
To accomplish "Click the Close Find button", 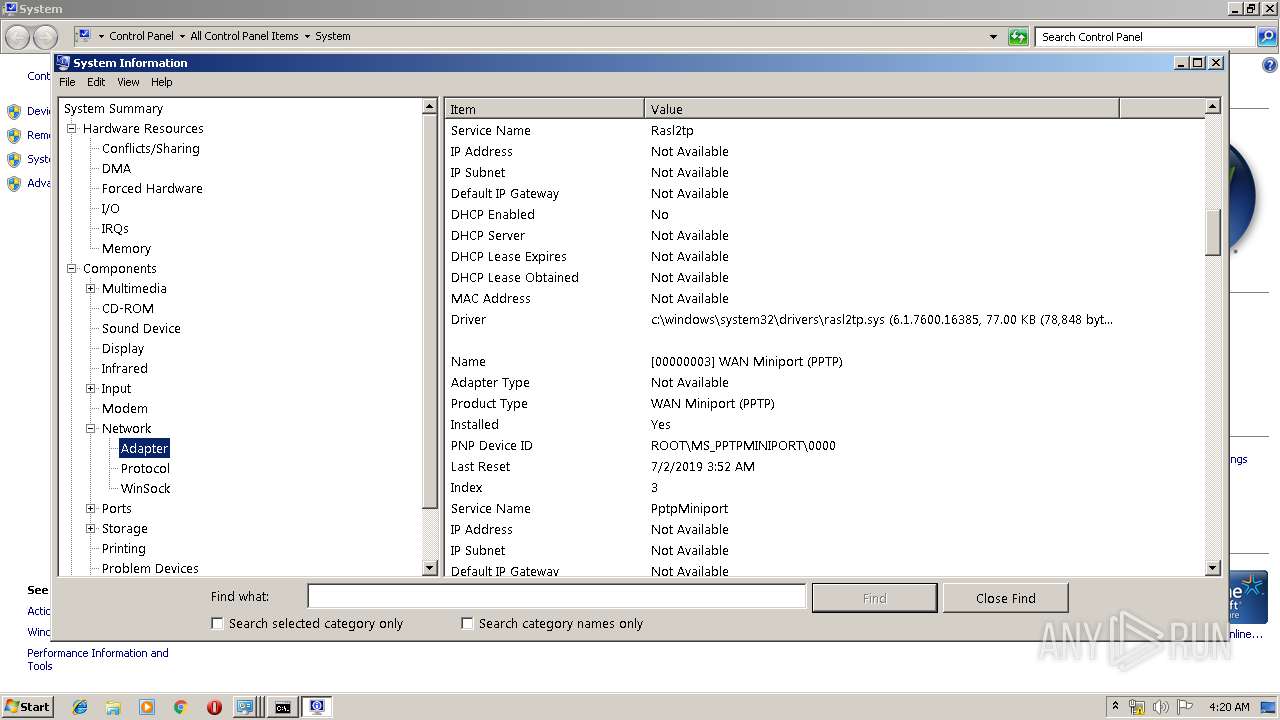I will pyautogui.click(x=1005, y=598).
